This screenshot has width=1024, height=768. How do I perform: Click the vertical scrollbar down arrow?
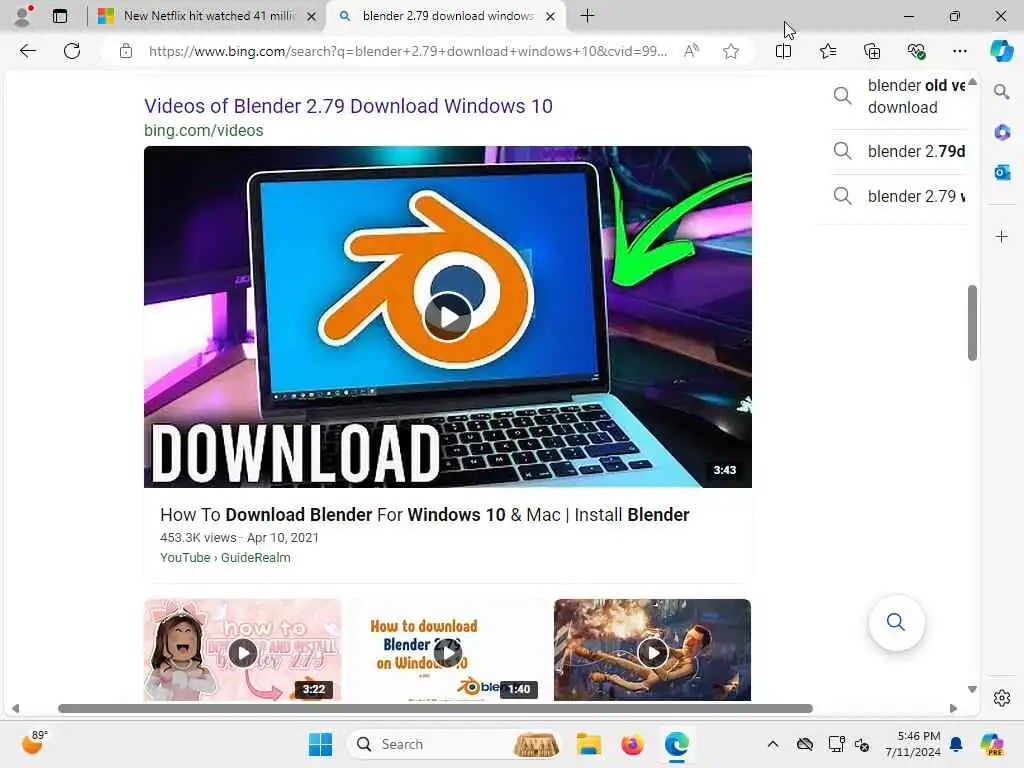972,690
